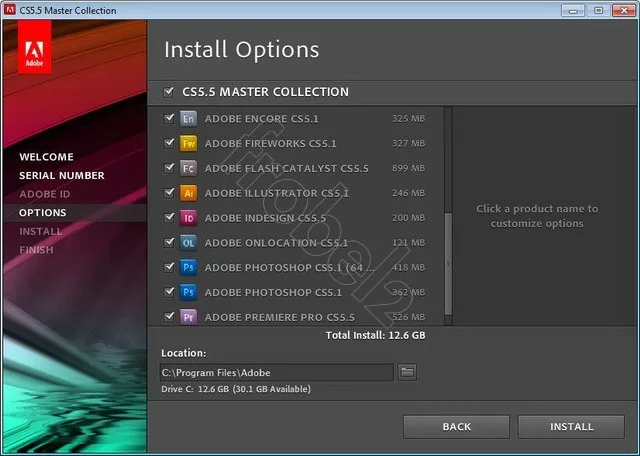Click the Total Install: 12.6 GB text
This screenshot has height=456, width=640.
[x=376, y=336]
